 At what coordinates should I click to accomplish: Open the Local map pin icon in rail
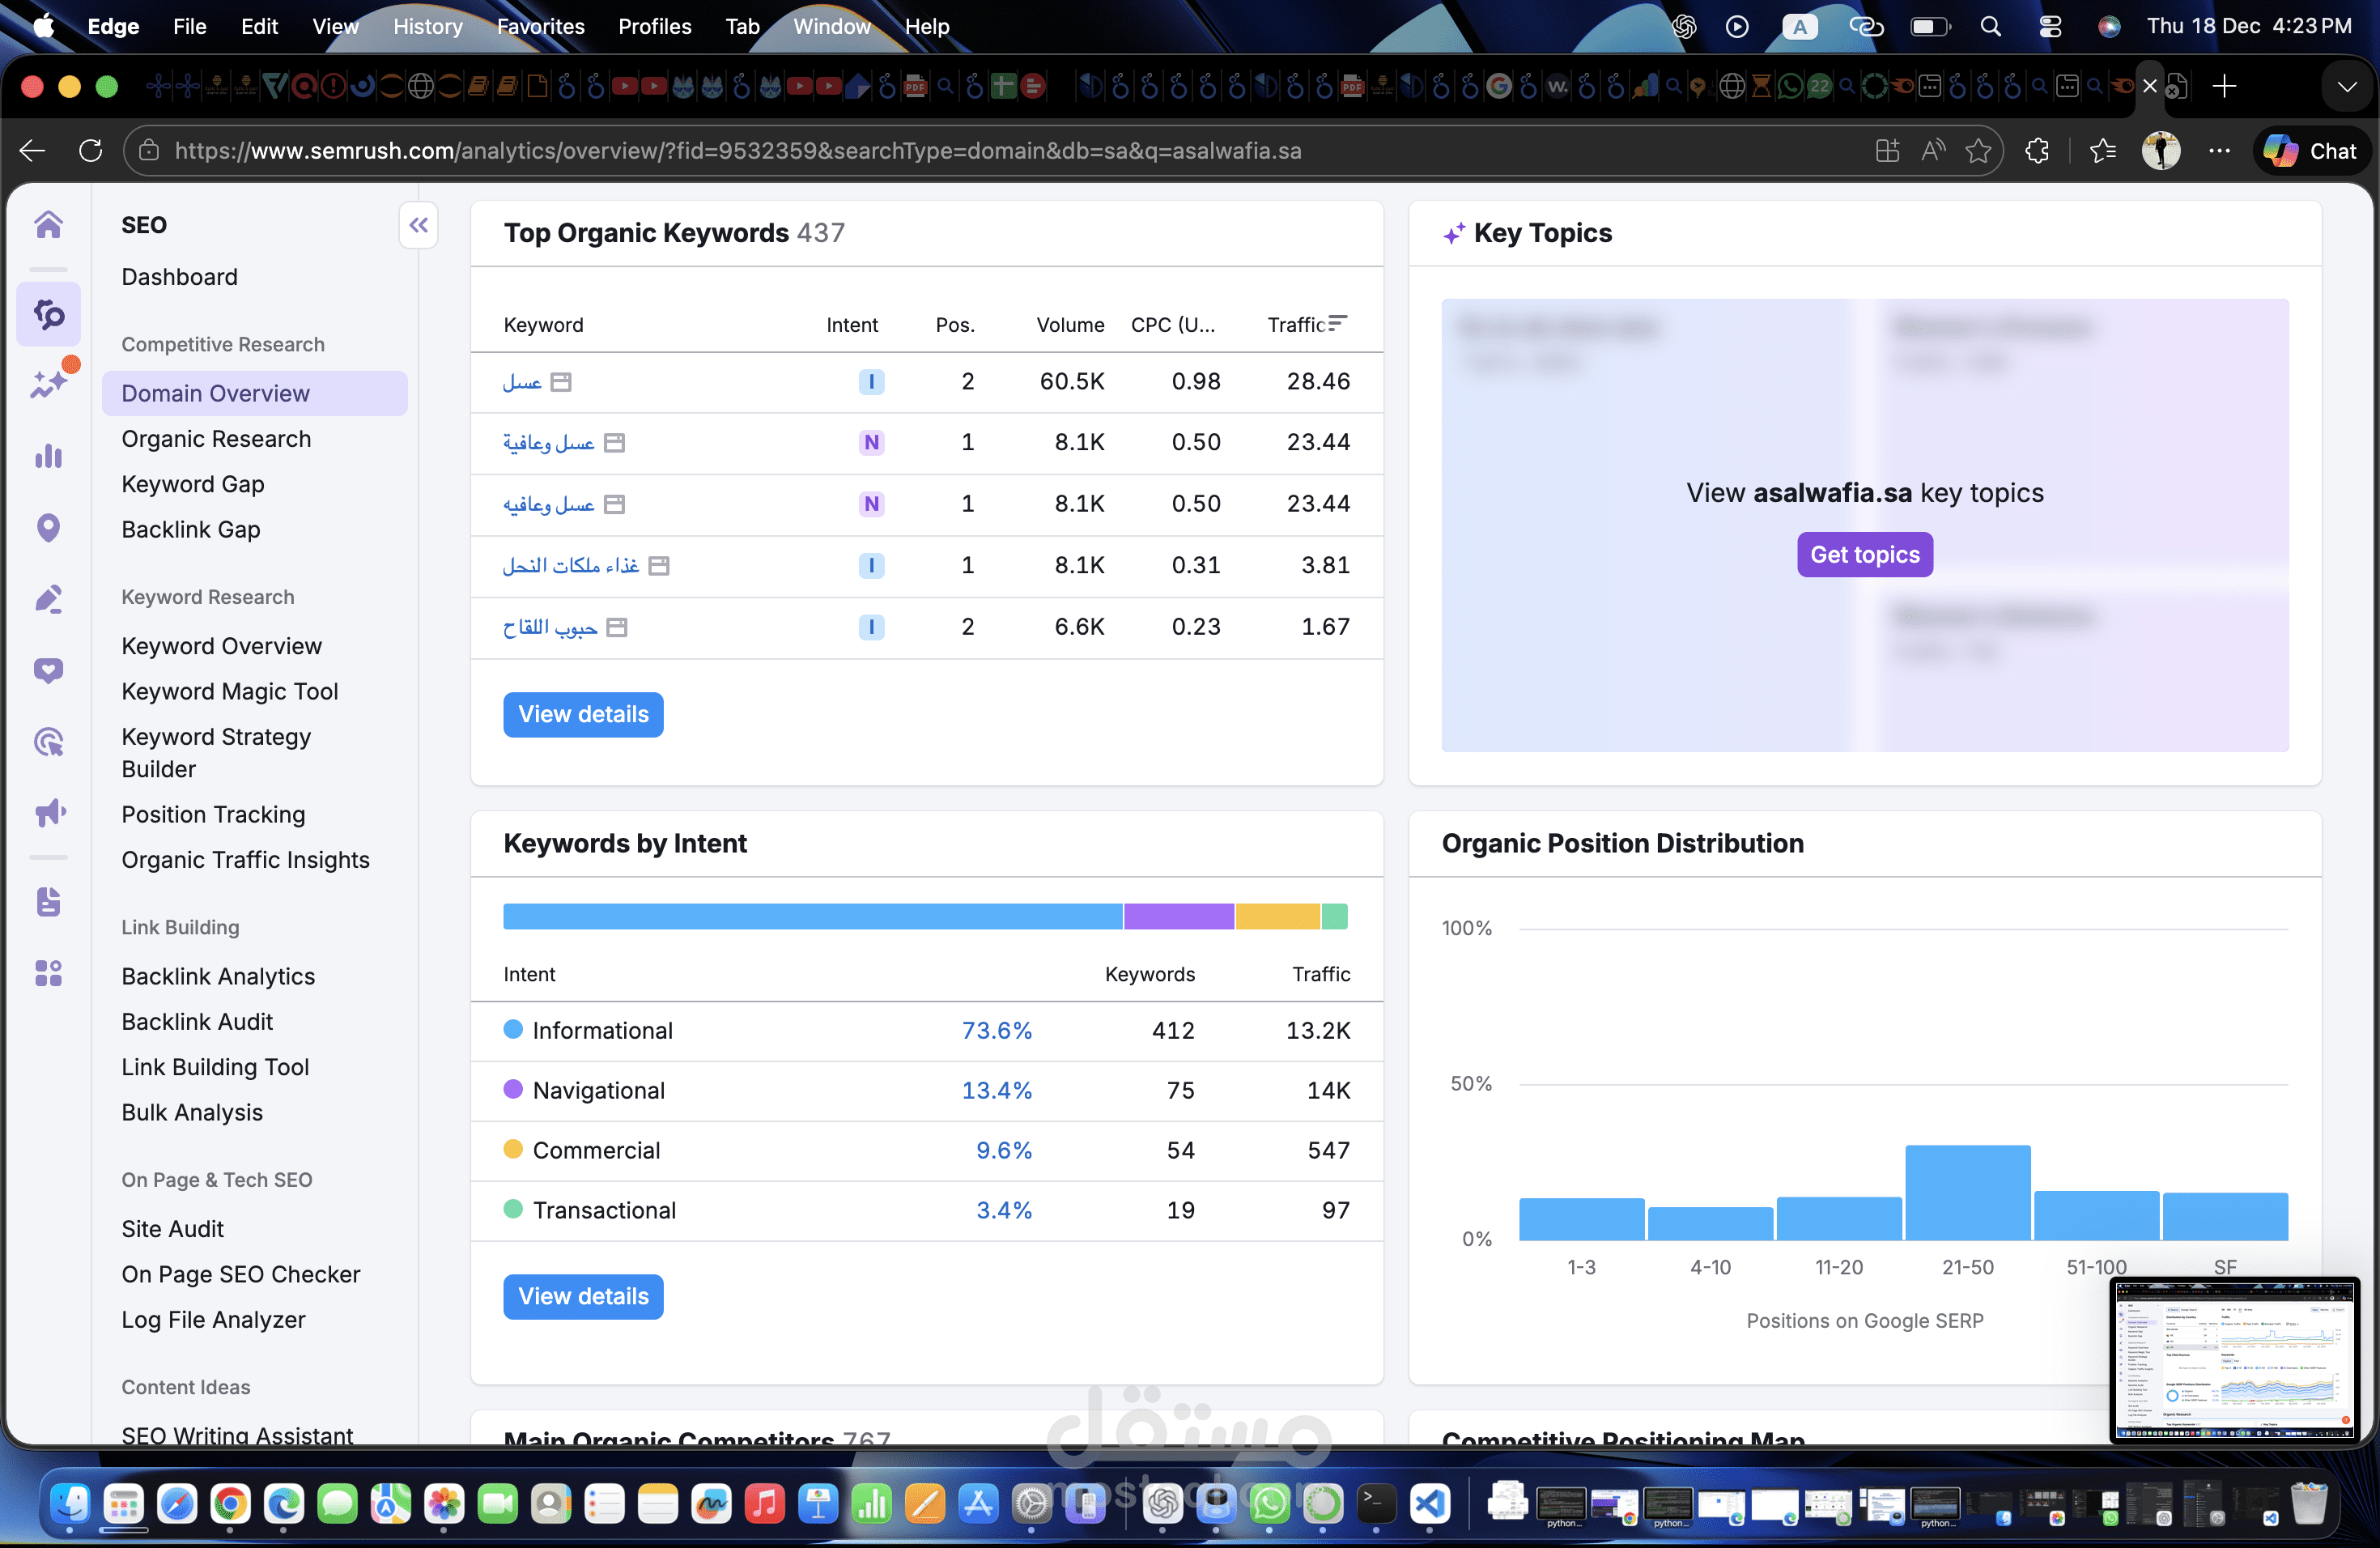(48, 527)
